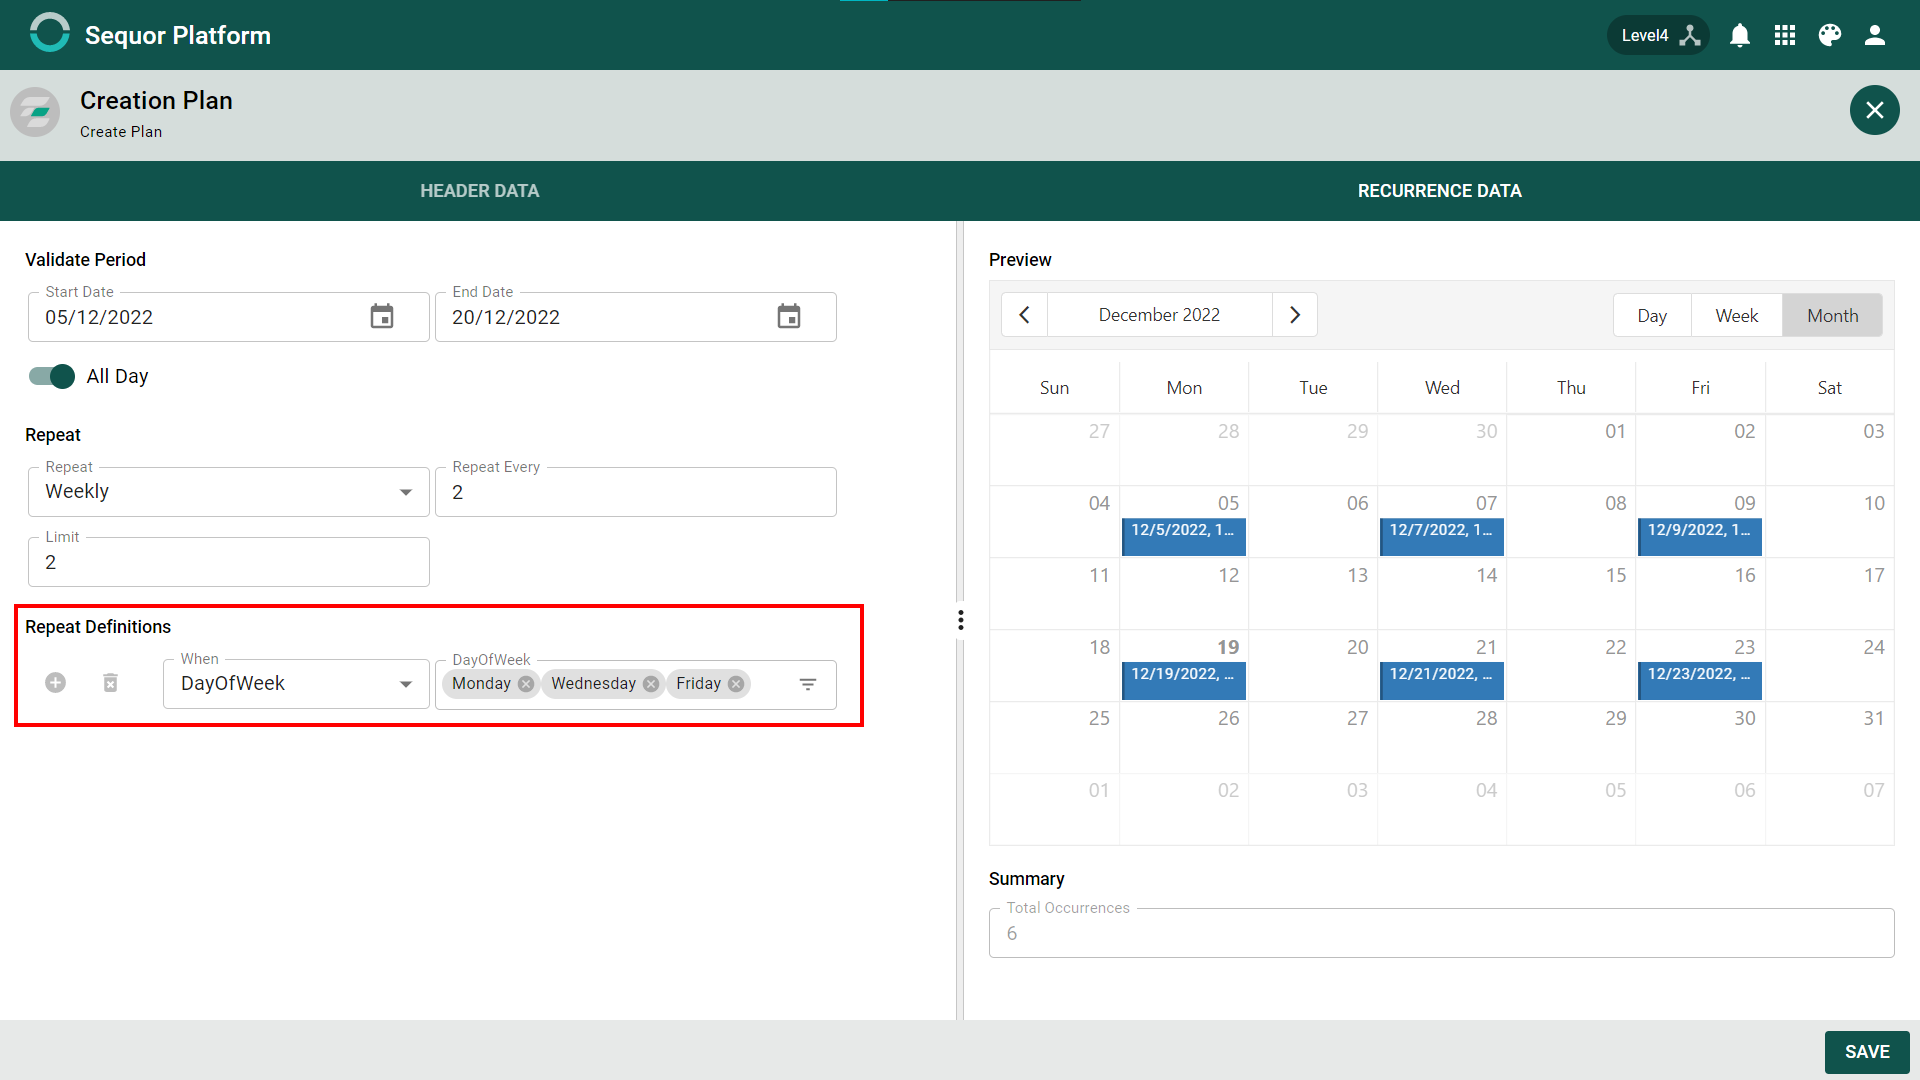Open the When DayOfWeek dropdown

point(296,684)
